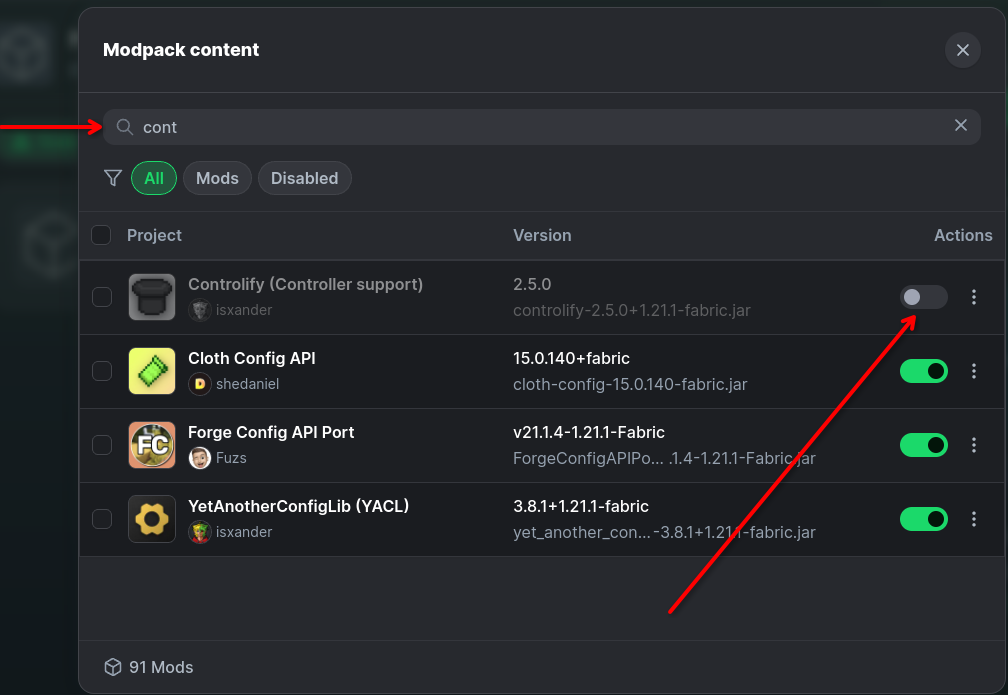The height and width of the screenshot is (695, 1008).
Task: Click author name Fuzs
Action: tap(231, 458)
